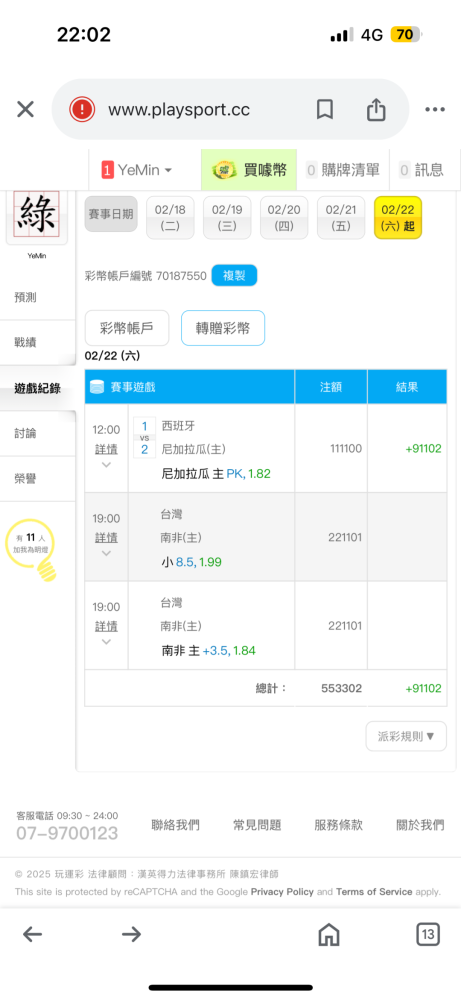Click the 轉贈彩幣 button
This screenshot has width=461, height=1000.
point(223,328)
